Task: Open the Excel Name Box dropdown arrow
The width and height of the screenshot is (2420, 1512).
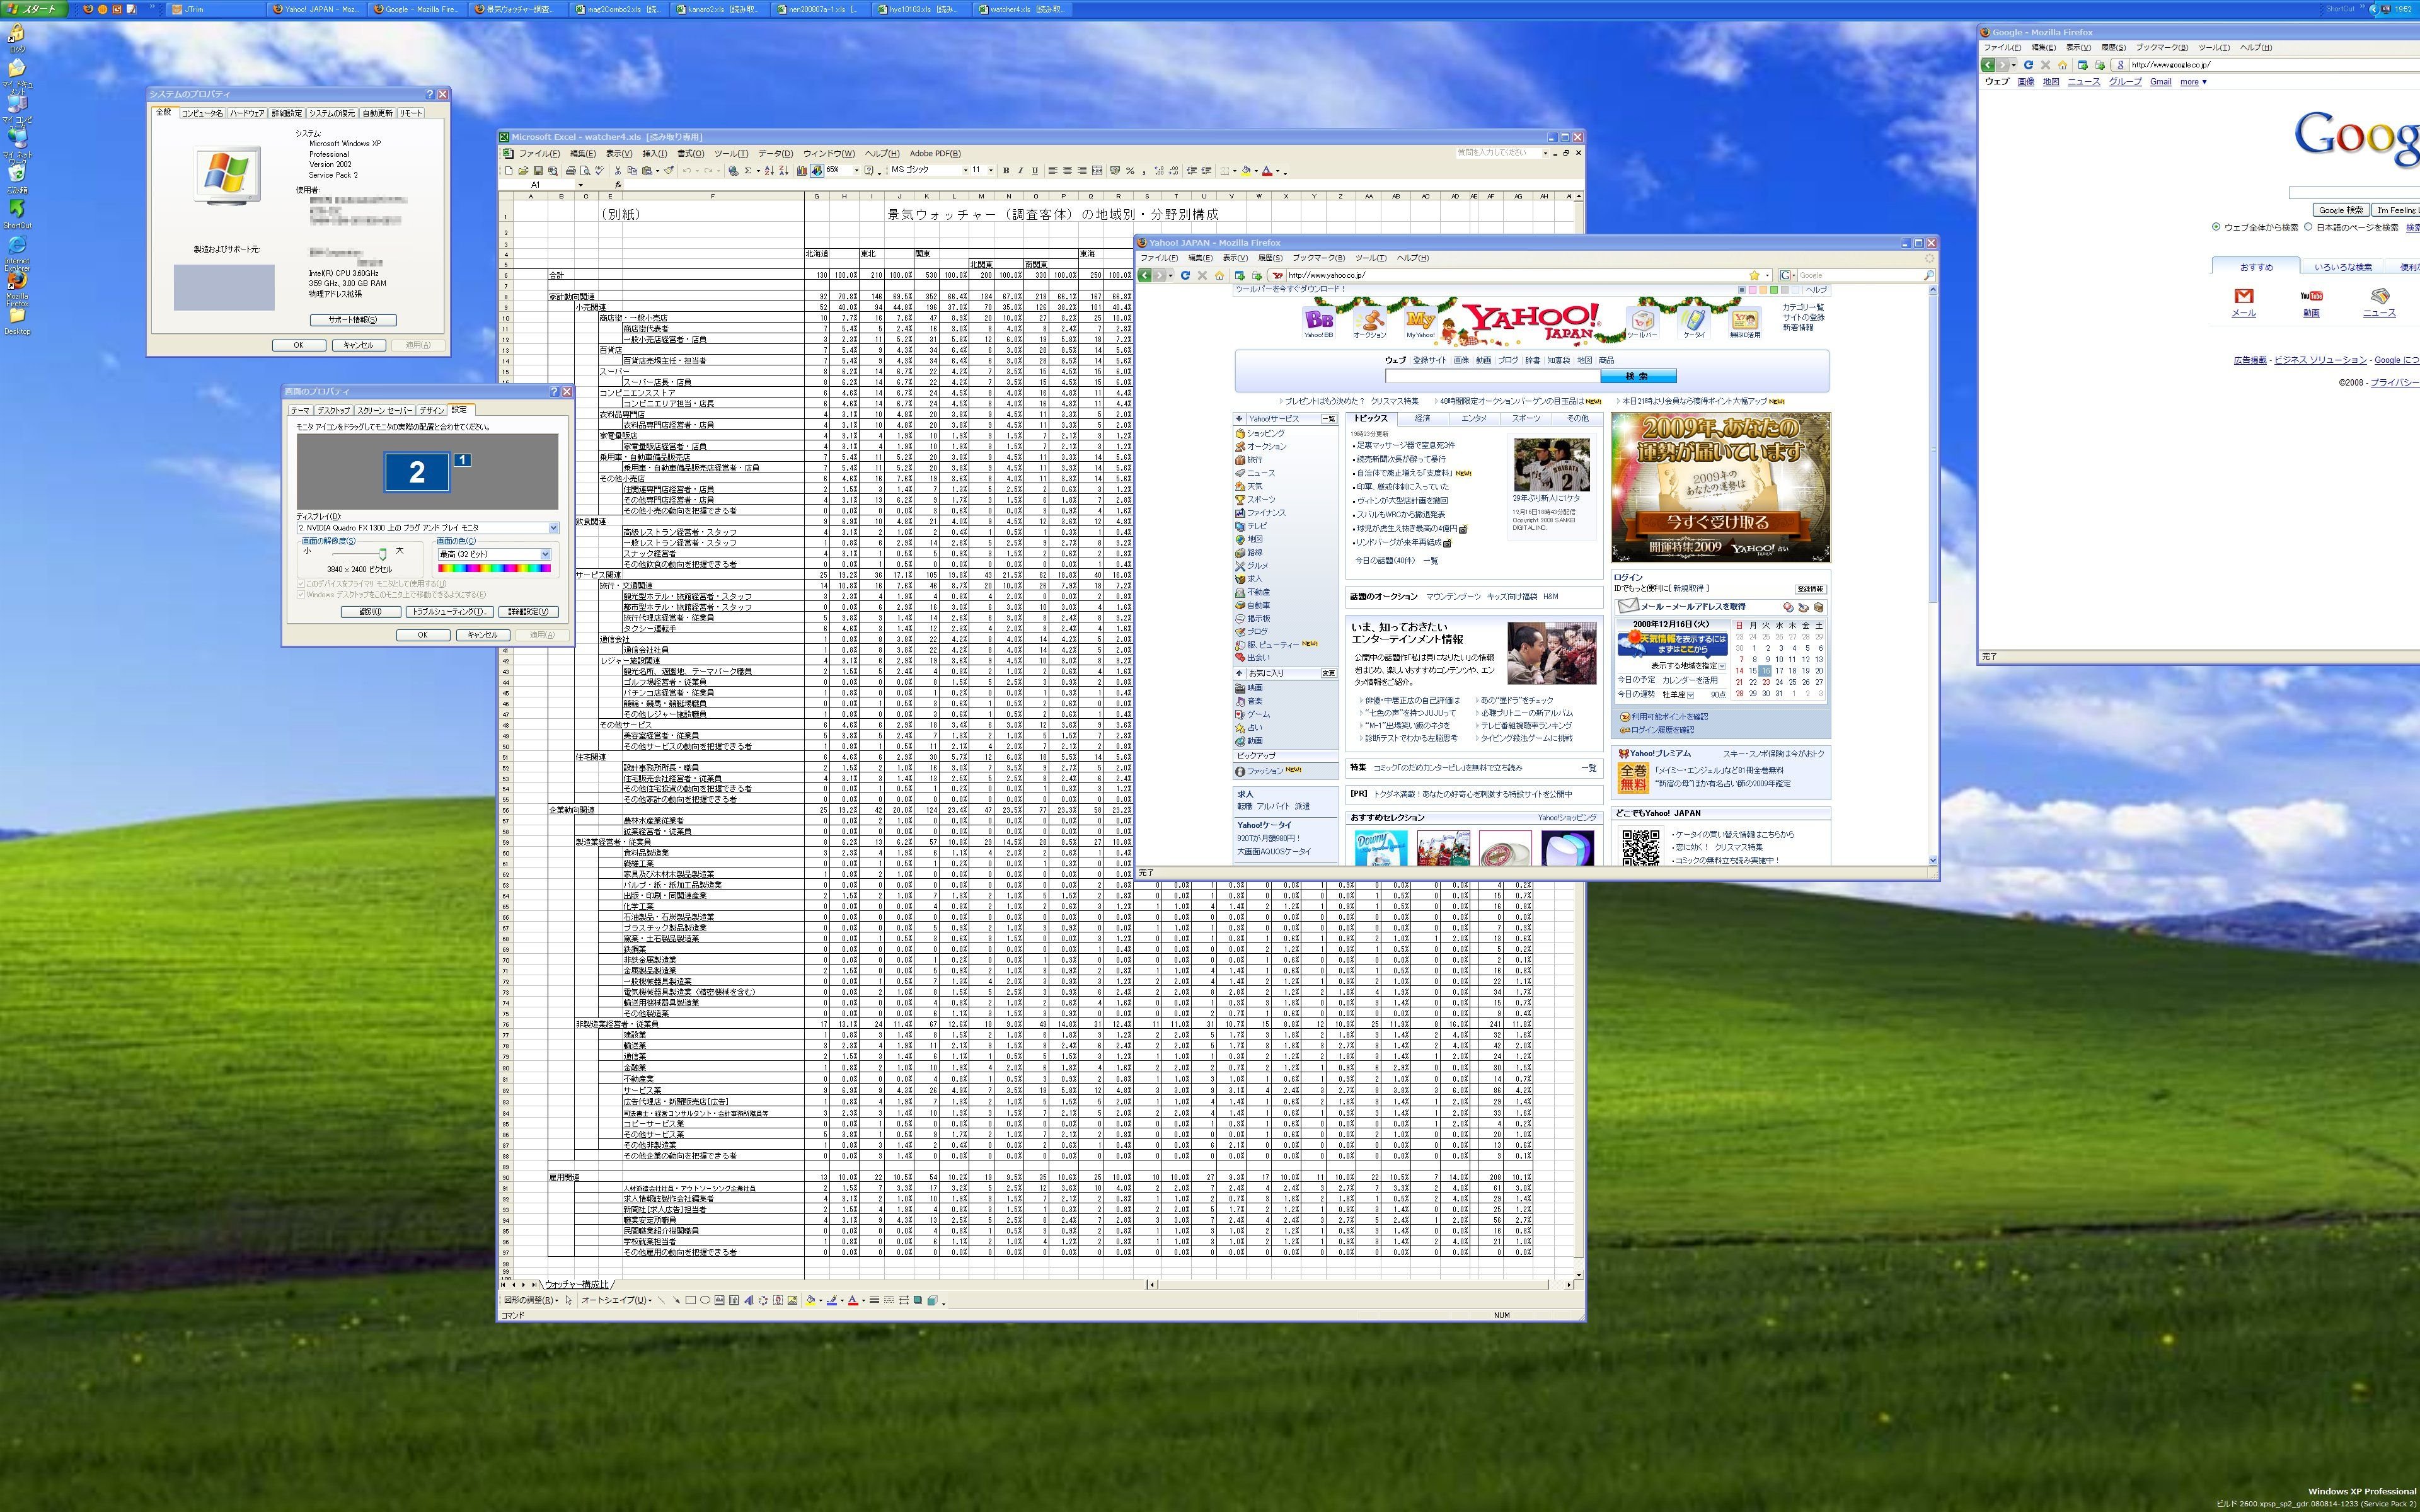Action: (581, 185)
